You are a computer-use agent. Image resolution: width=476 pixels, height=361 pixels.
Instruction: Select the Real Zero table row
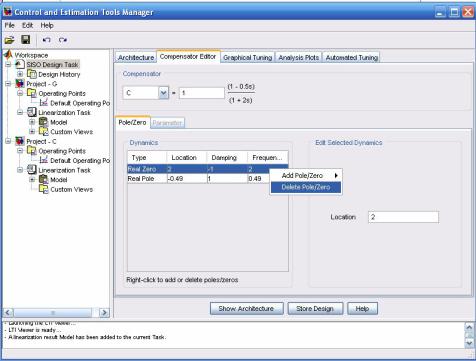tap(208, 169)
